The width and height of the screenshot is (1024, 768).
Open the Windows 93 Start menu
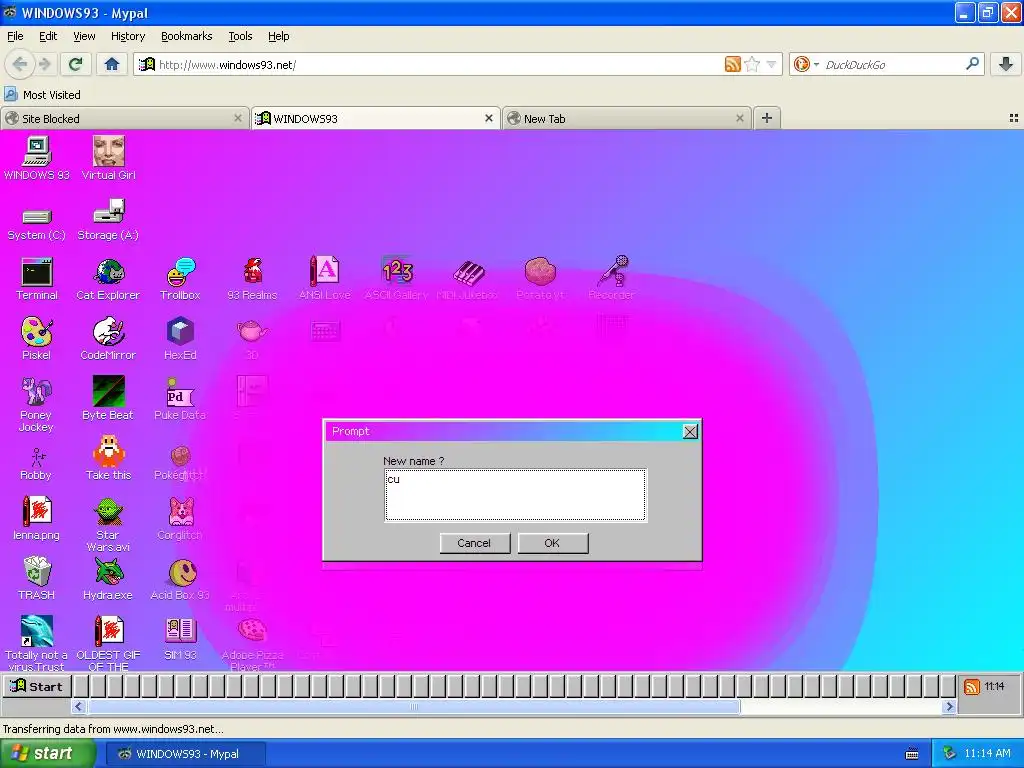[x=37, y=686]
